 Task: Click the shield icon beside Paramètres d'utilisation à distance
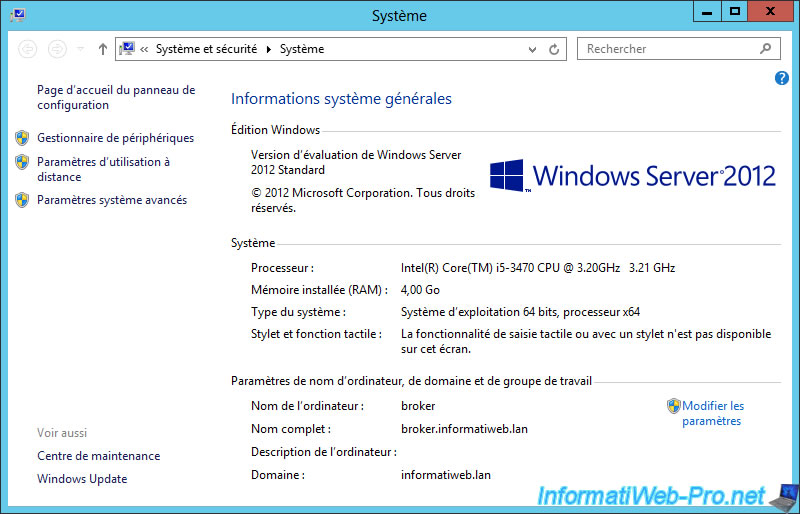22,162
